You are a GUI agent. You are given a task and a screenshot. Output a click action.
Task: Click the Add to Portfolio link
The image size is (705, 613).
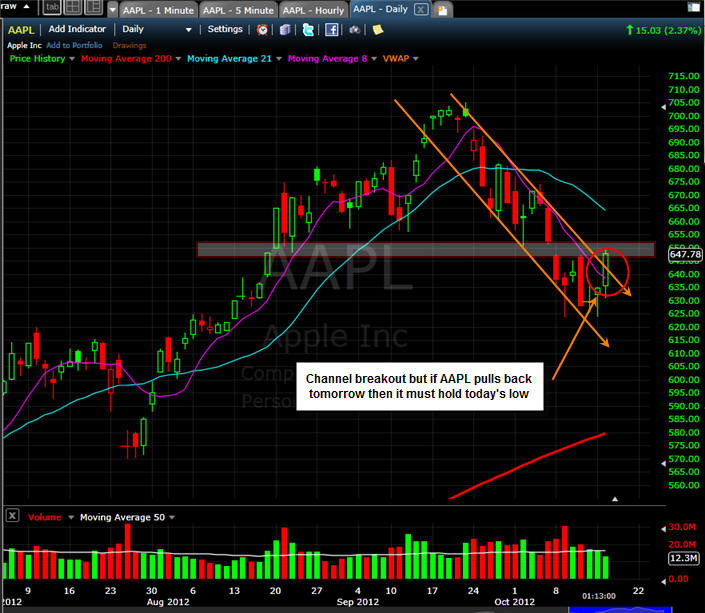74,45
